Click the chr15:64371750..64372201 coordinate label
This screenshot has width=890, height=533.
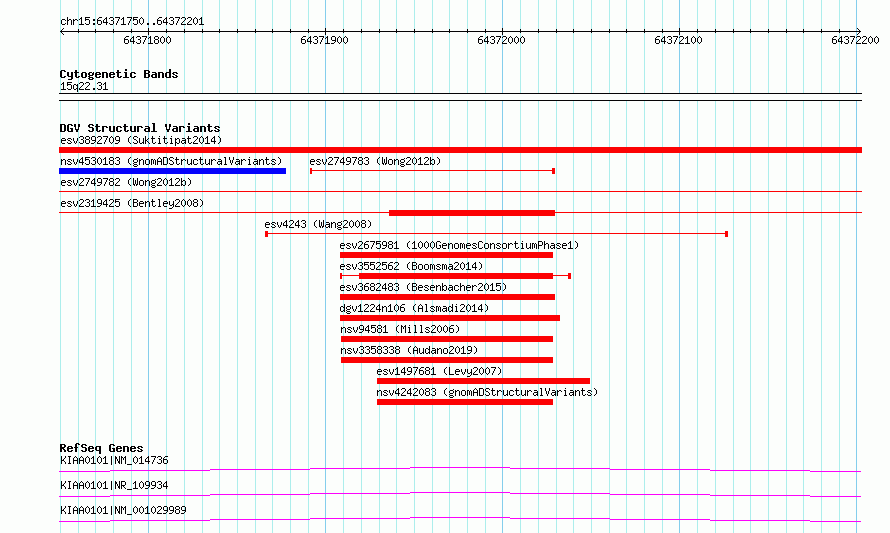pyautogui.click(x=132, y=22)
